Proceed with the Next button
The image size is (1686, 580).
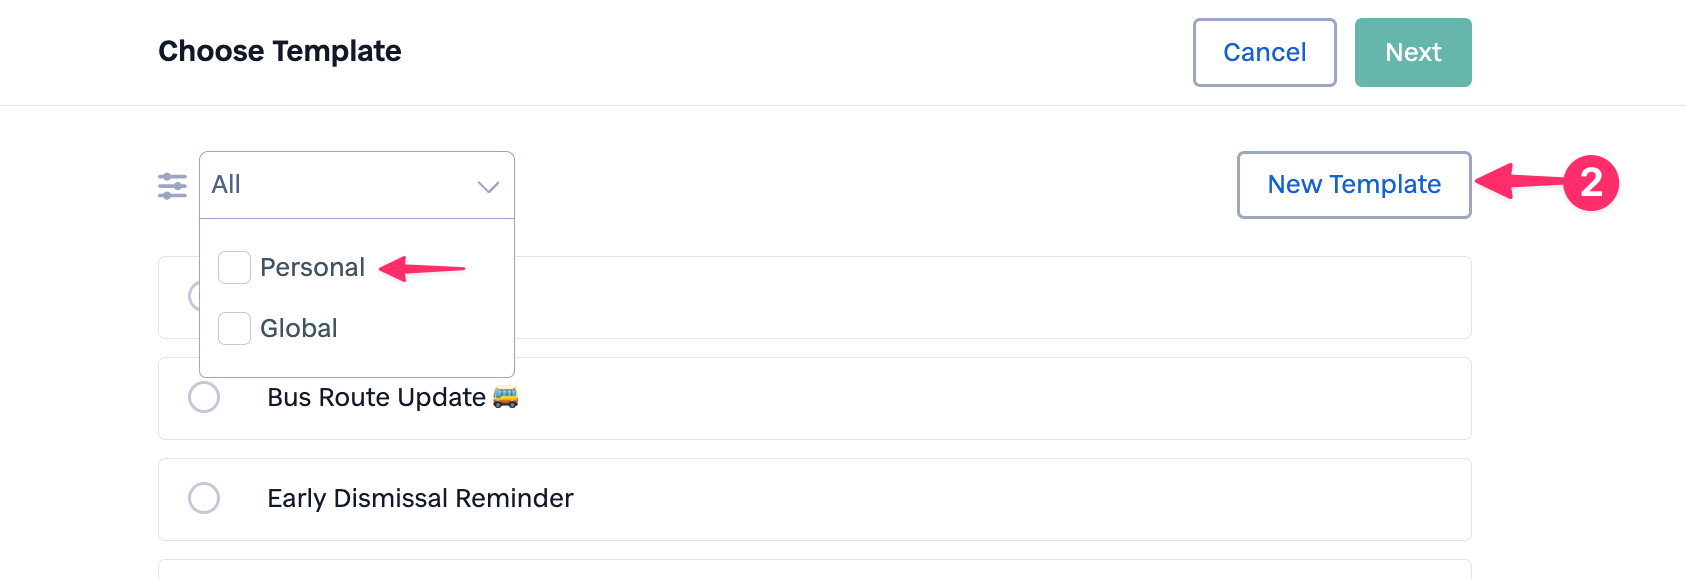tap(1412, 53)
